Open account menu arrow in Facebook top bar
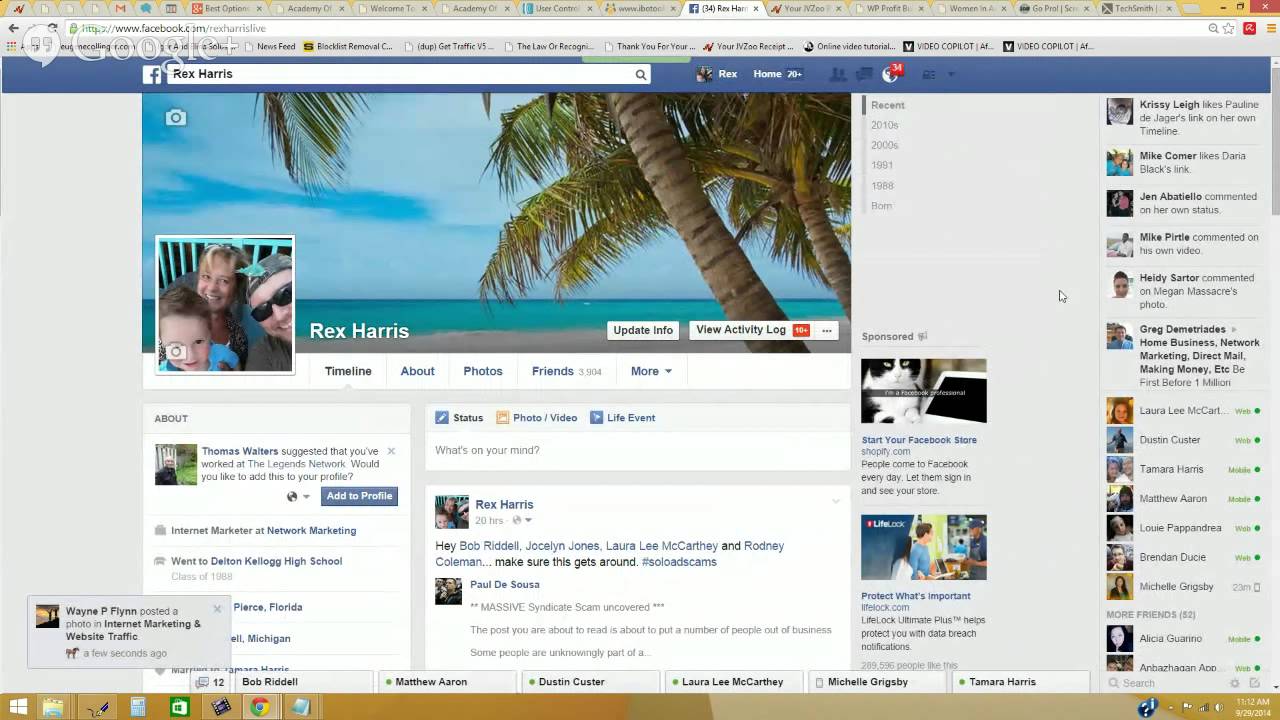The width and height of the screenshot is (1280, 720). pyautogui.click(x=951, y=74)
